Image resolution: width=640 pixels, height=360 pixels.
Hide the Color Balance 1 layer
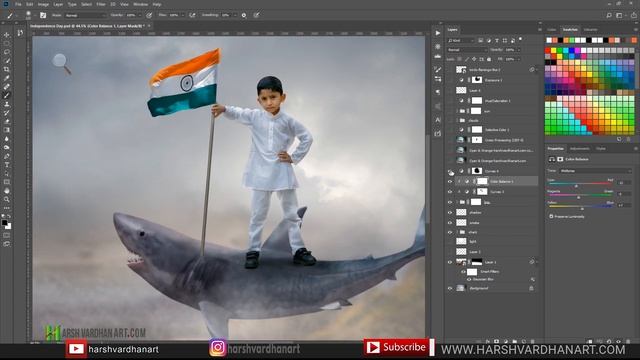click(450, 181)
